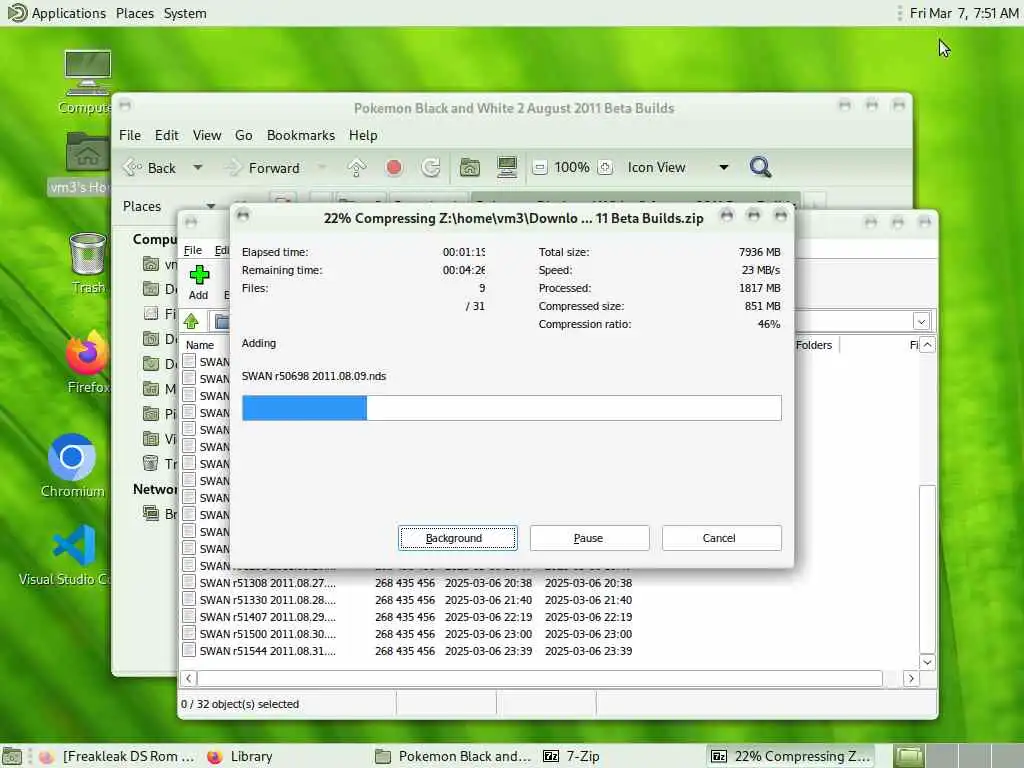1024x768 pixels.
Task: Select checkbox for SWAN r51407 row
Action: tap(189, 616)
